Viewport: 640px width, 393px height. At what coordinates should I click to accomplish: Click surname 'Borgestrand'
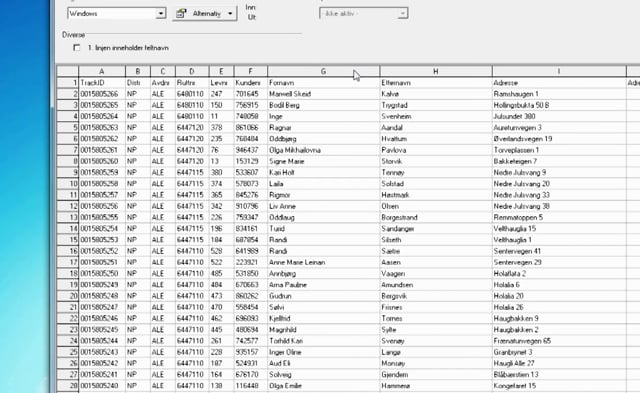click(399, 218)
